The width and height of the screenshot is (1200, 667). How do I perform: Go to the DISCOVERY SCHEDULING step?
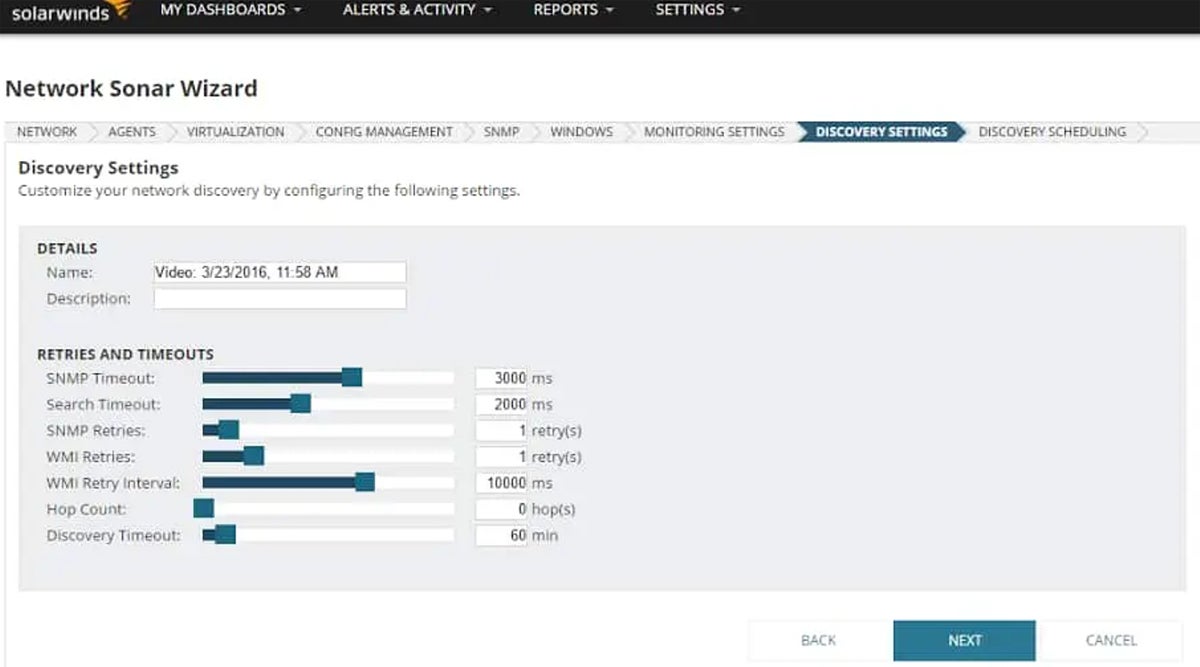pos(1051,131)
